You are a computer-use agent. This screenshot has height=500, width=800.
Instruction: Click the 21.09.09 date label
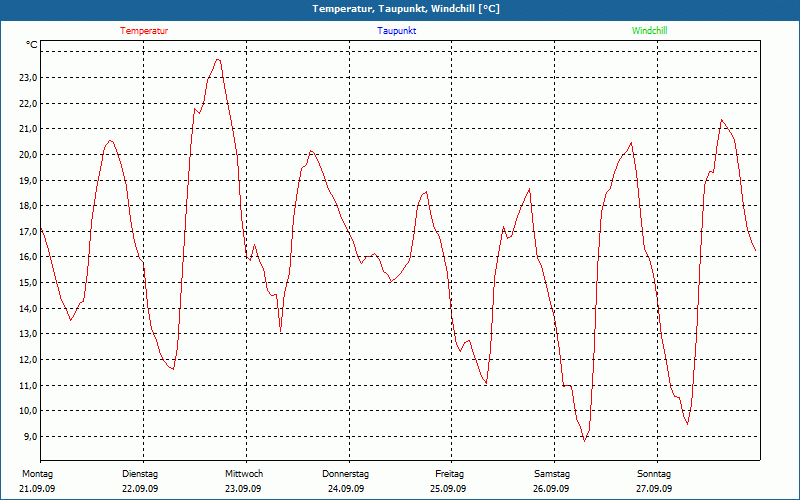37,489
